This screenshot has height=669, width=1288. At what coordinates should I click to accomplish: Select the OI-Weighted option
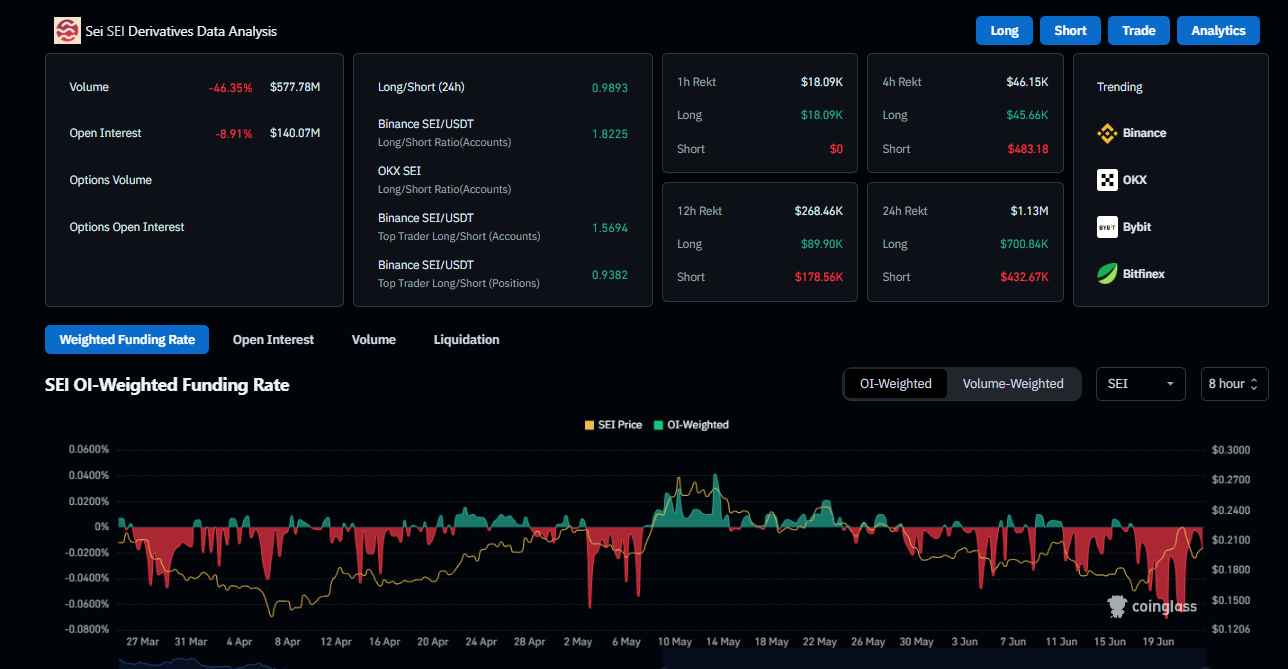(x=896, y=384)
